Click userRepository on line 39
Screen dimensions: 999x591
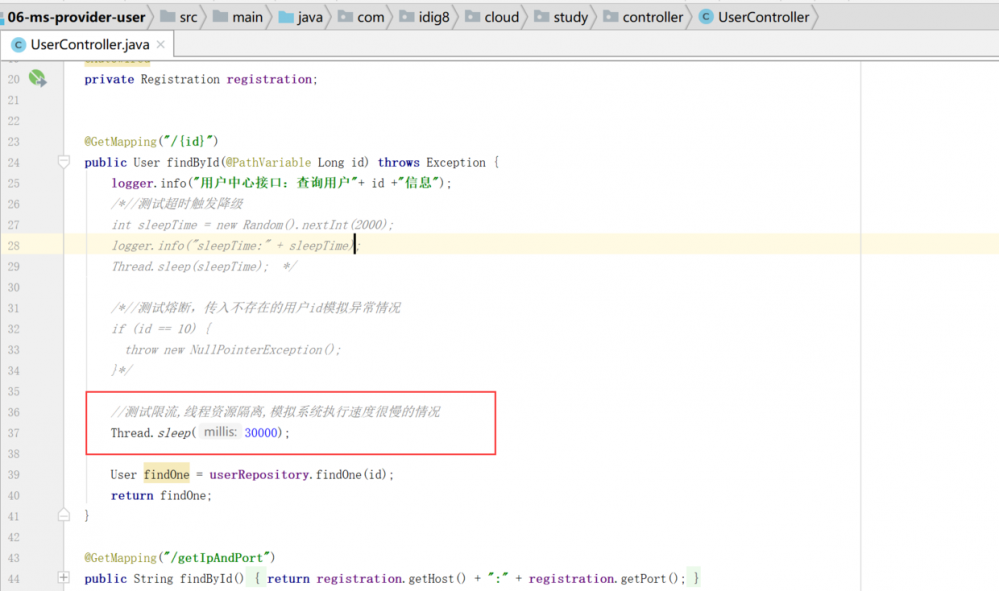(259, 474)
